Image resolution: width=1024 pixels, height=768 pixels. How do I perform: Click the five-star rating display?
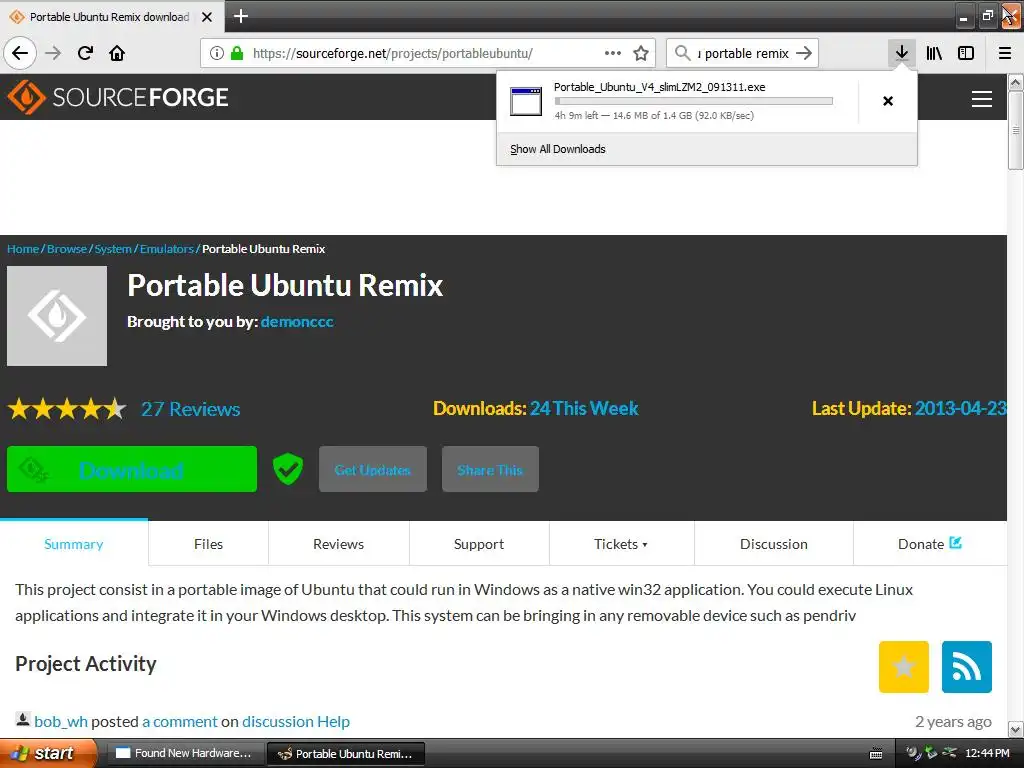click(67, 409)
